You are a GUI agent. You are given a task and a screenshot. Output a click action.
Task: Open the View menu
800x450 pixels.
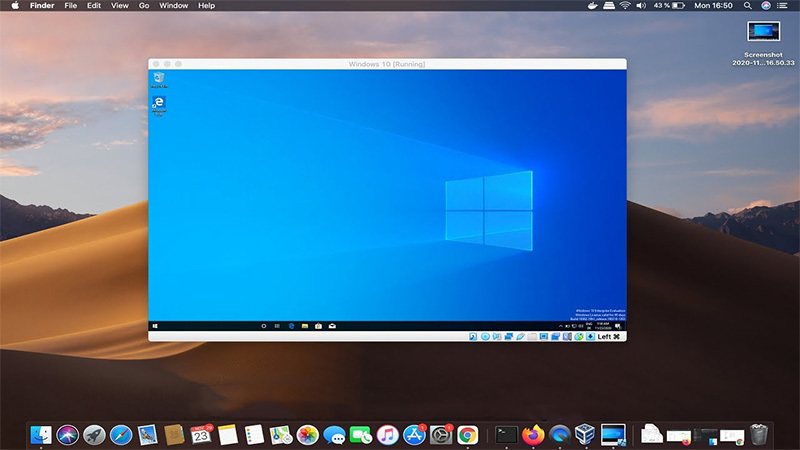(120, 6)
